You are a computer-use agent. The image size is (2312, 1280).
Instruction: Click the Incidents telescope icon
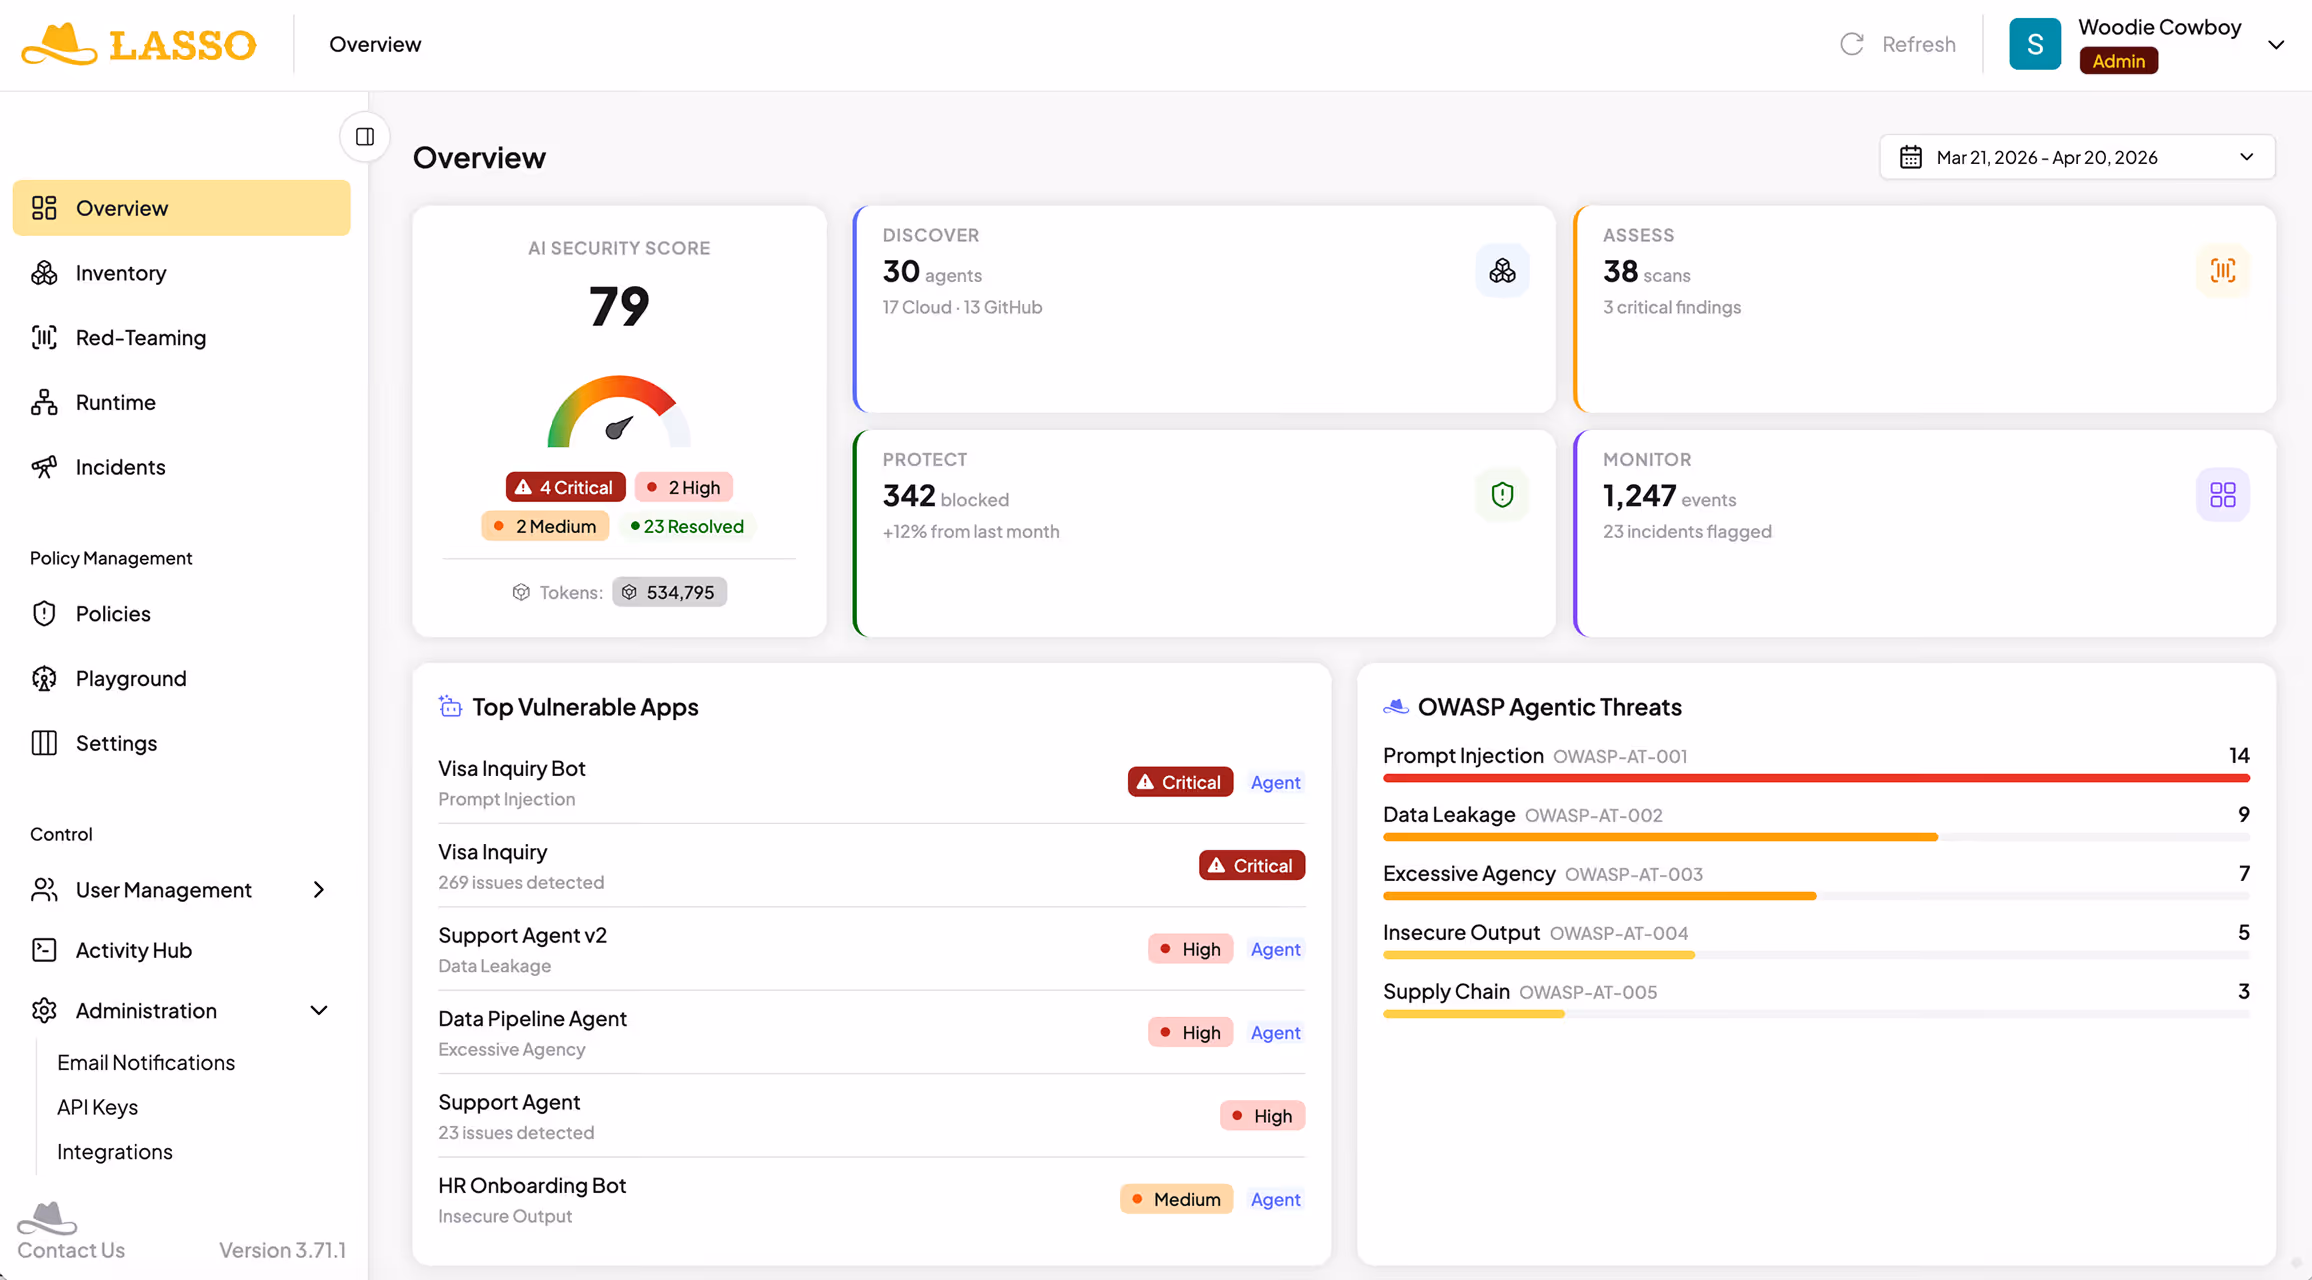[x=44, y=467]
